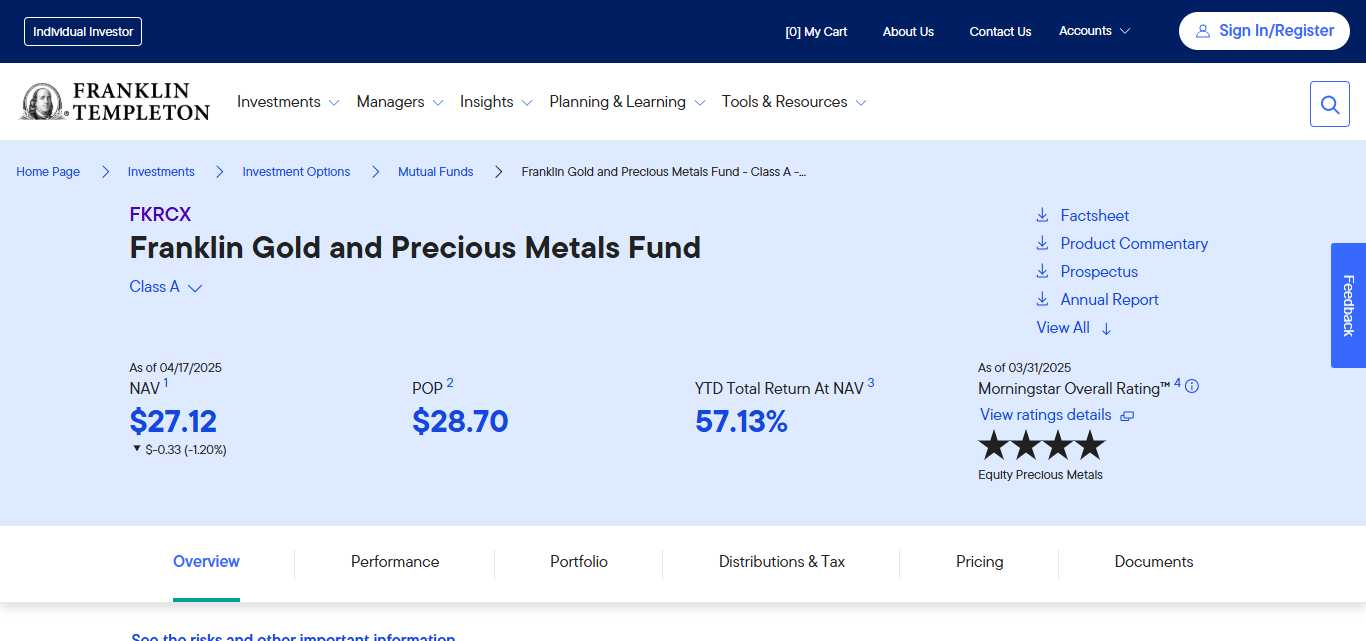This screenshot has width=1366, height=641.
Task: Select the Pricing tab
Action: [x=980, y=562]
